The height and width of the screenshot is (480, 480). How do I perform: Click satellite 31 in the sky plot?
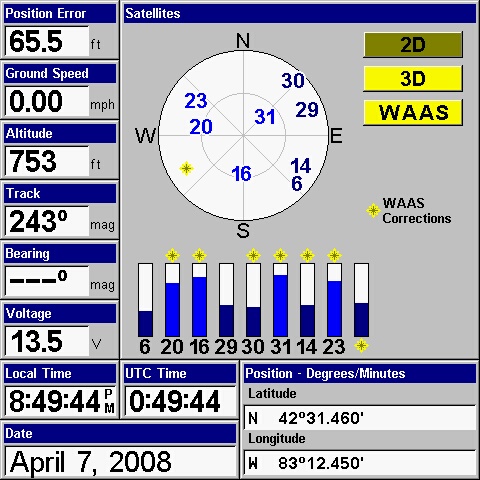click(x=265, y=117)
